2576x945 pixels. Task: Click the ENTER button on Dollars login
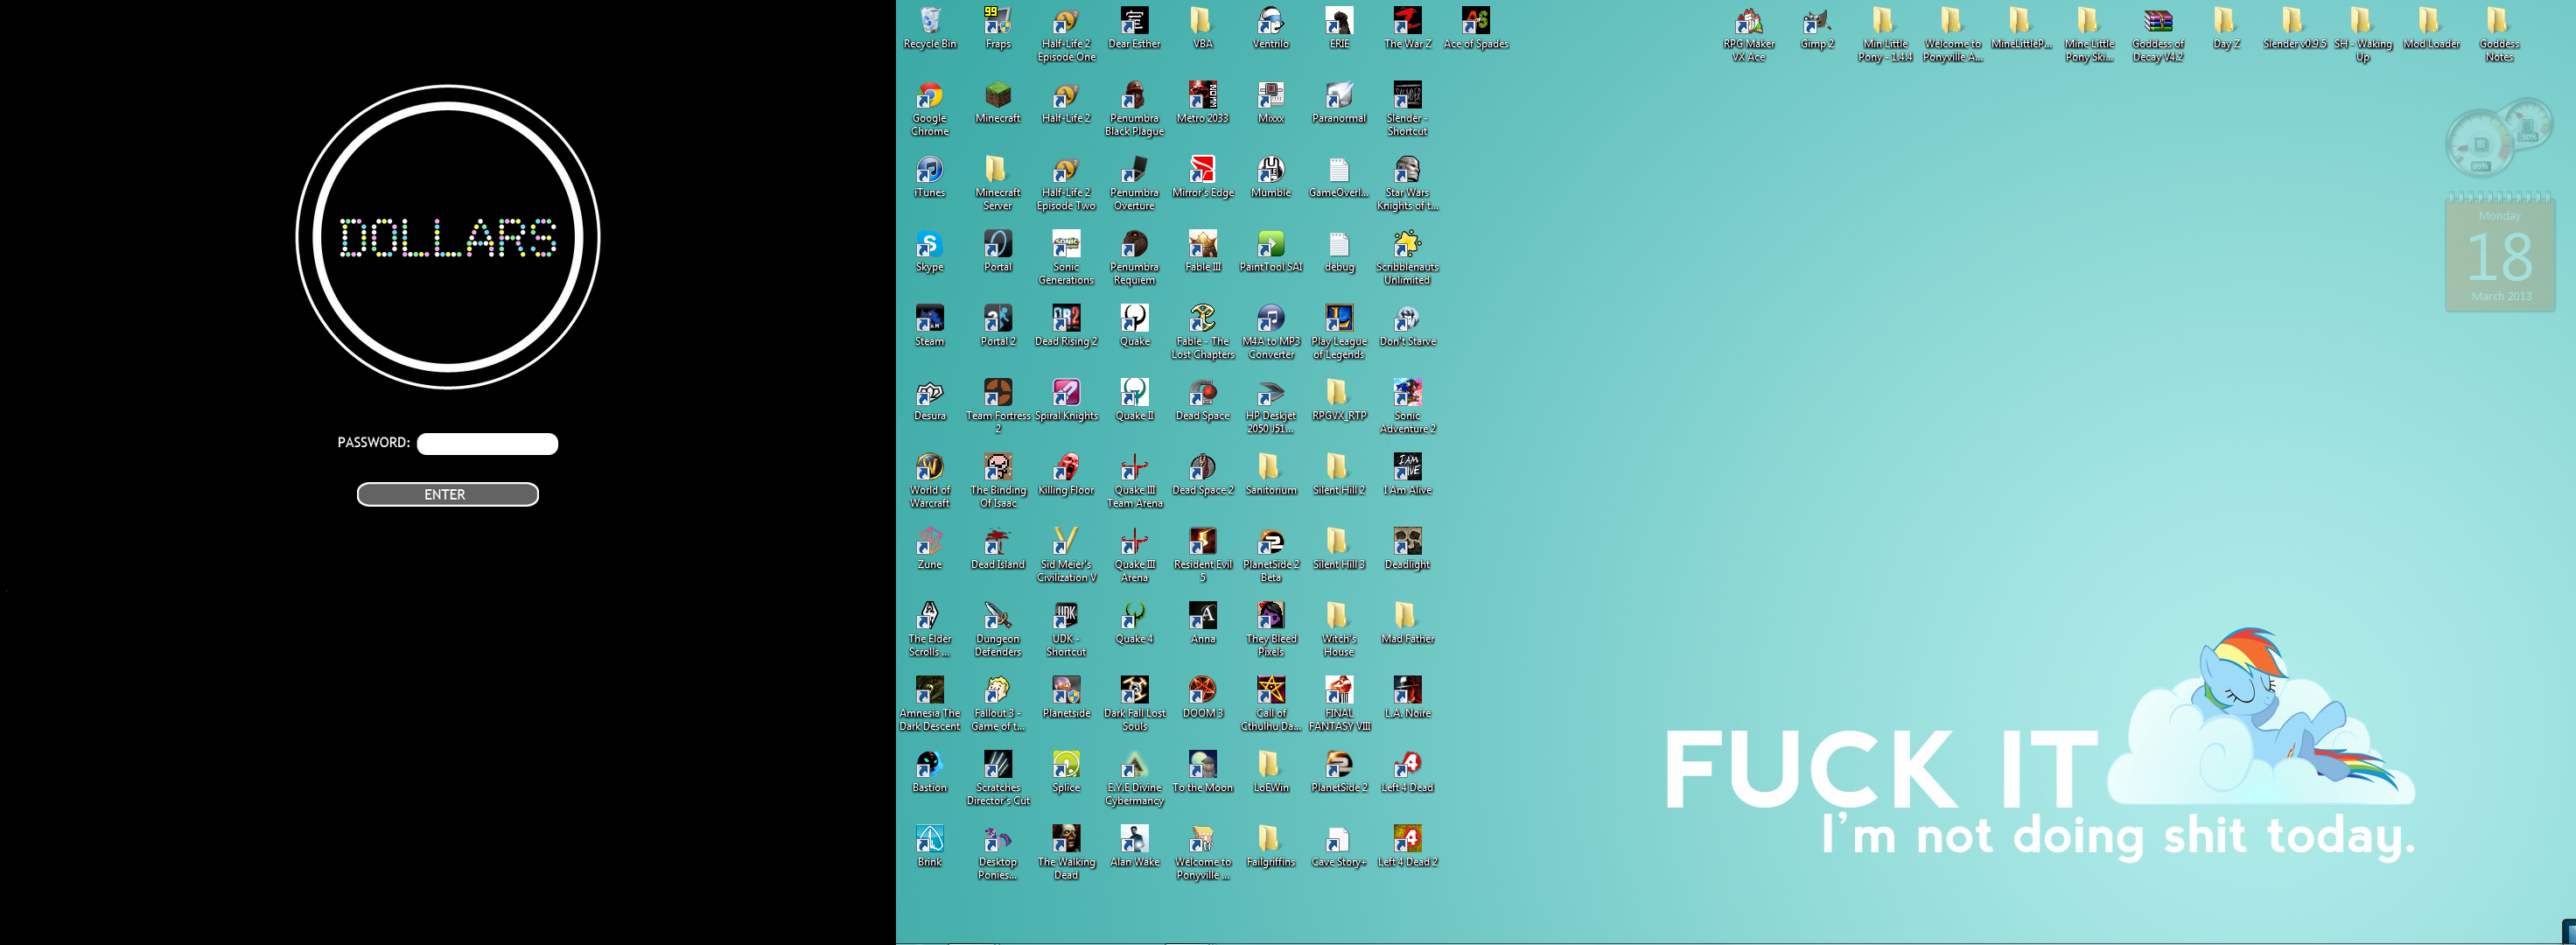coord(447,495)
